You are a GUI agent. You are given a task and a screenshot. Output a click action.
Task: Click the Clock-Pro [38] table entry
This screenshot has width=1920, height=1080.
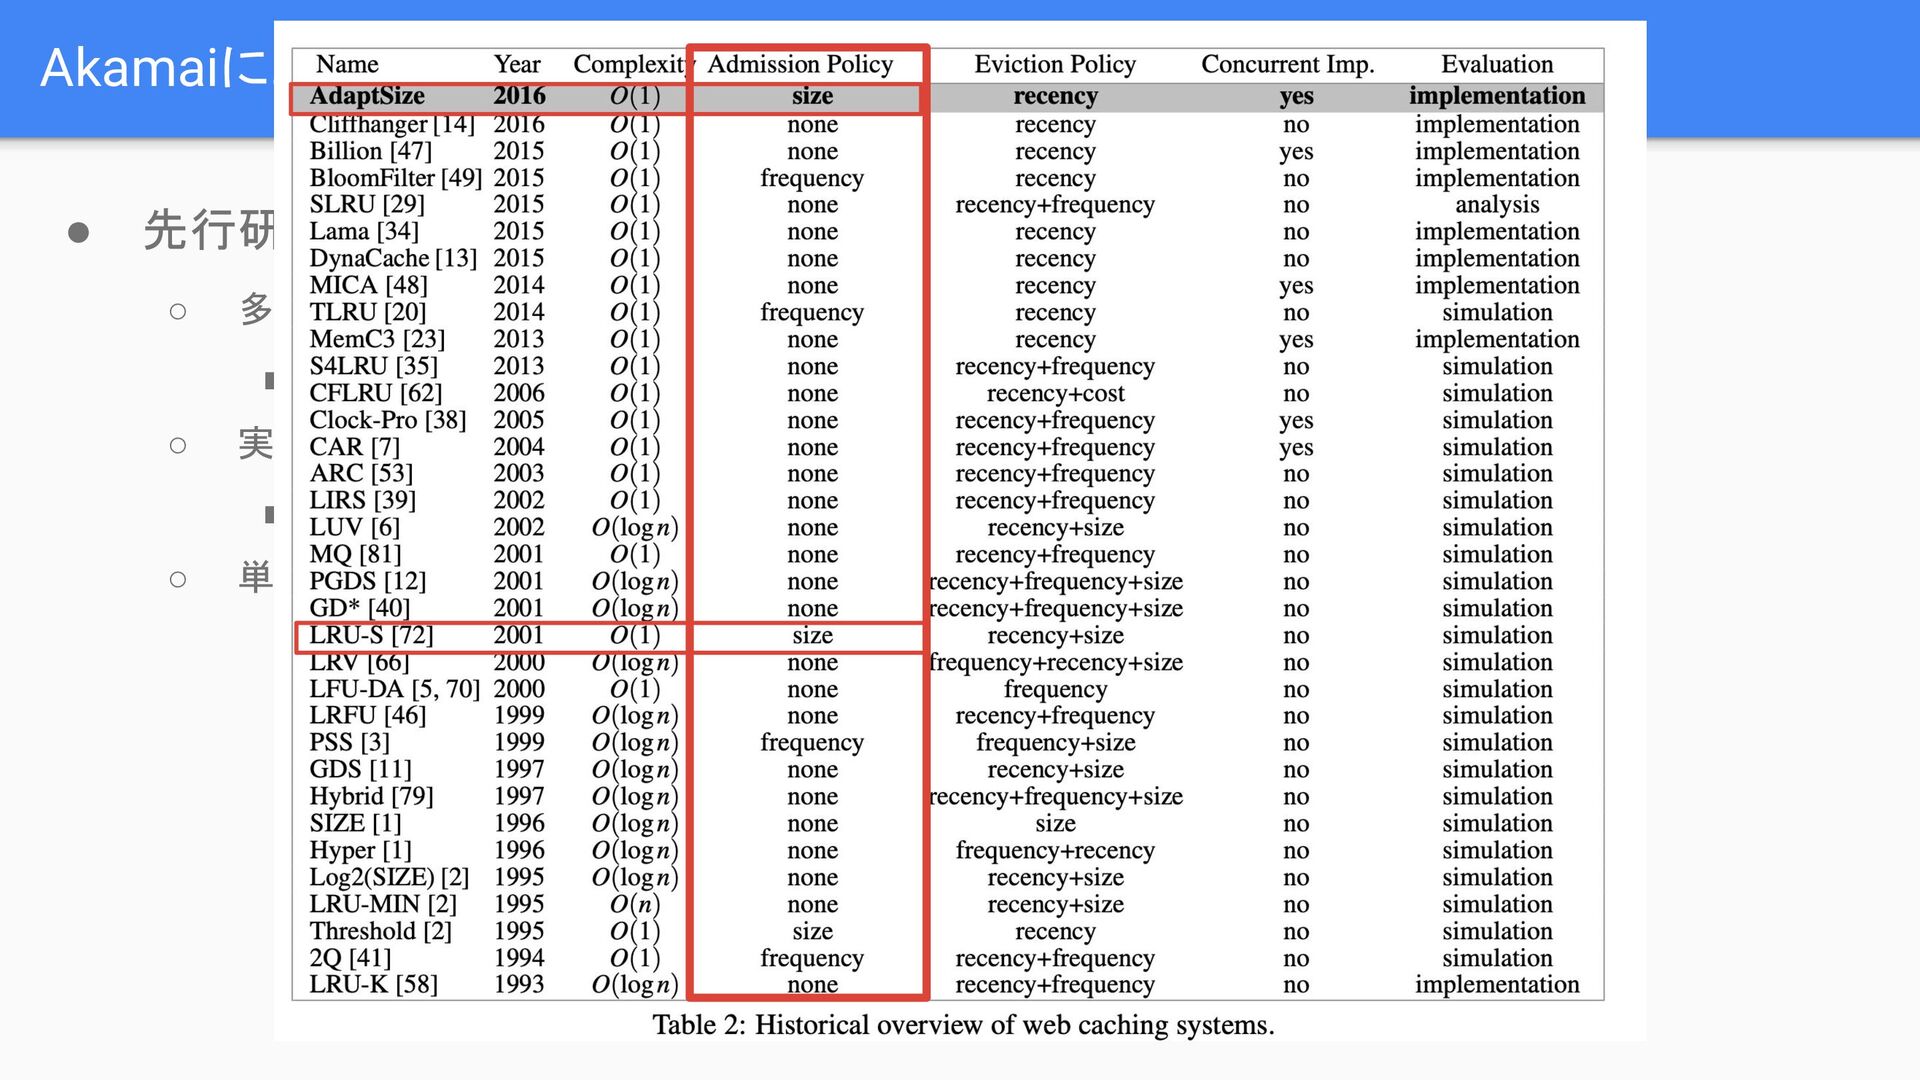(387, 420)
